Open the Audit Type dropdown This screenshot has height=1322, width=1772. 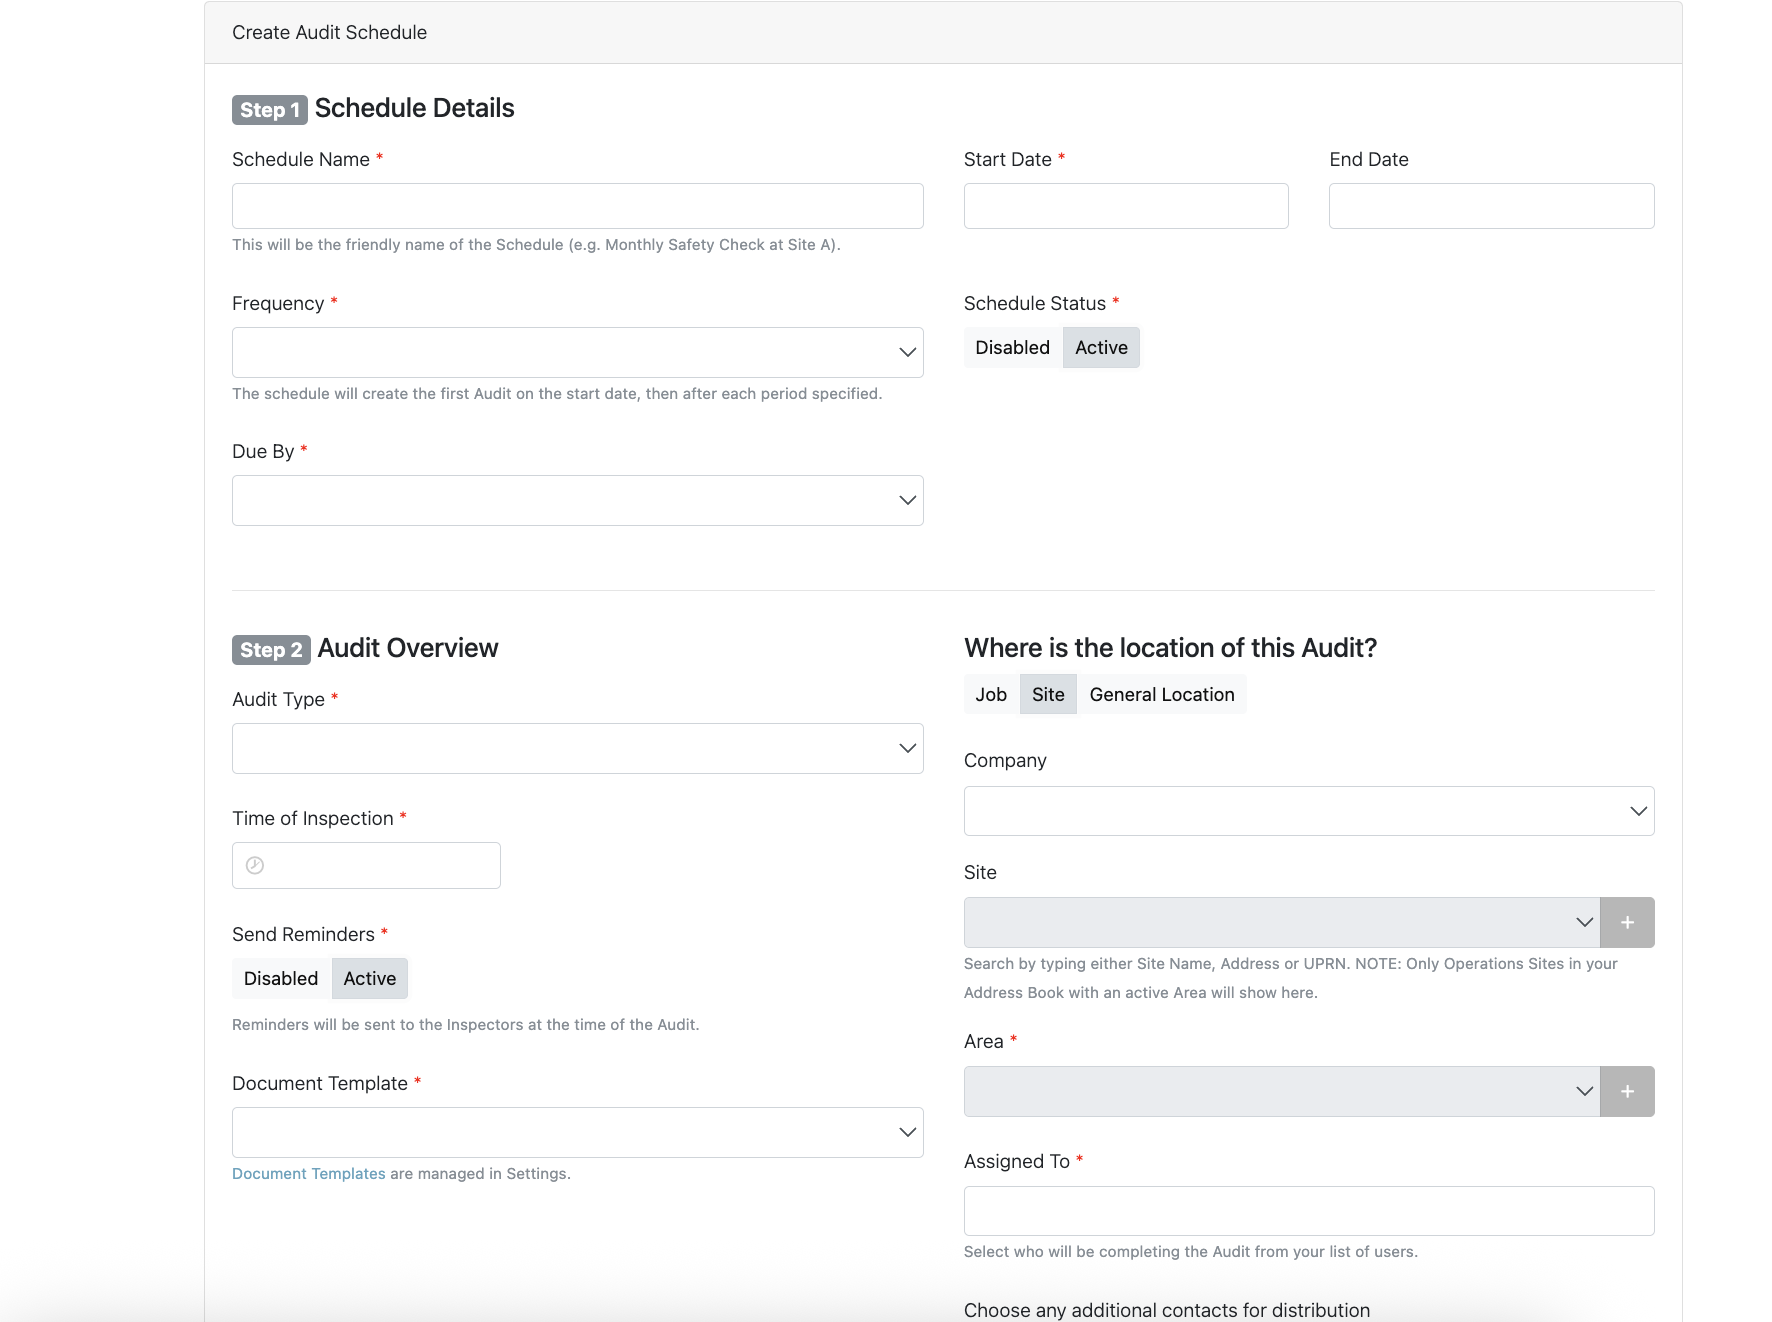[x=577, y=748]
